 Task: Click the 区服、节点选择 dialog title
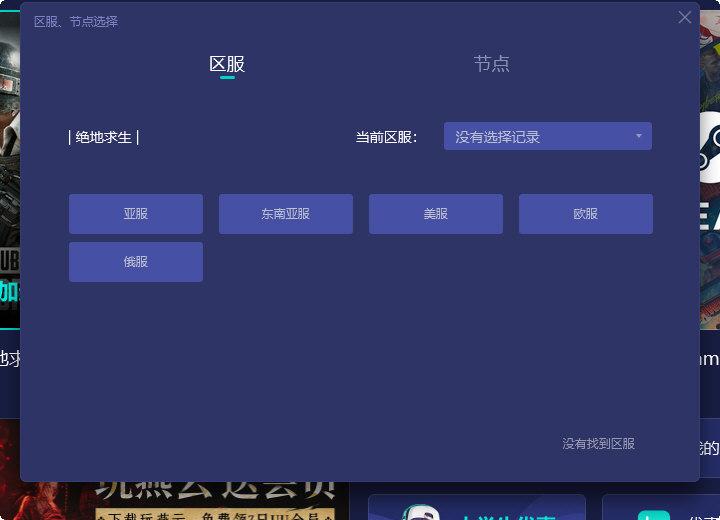point(76,22)
